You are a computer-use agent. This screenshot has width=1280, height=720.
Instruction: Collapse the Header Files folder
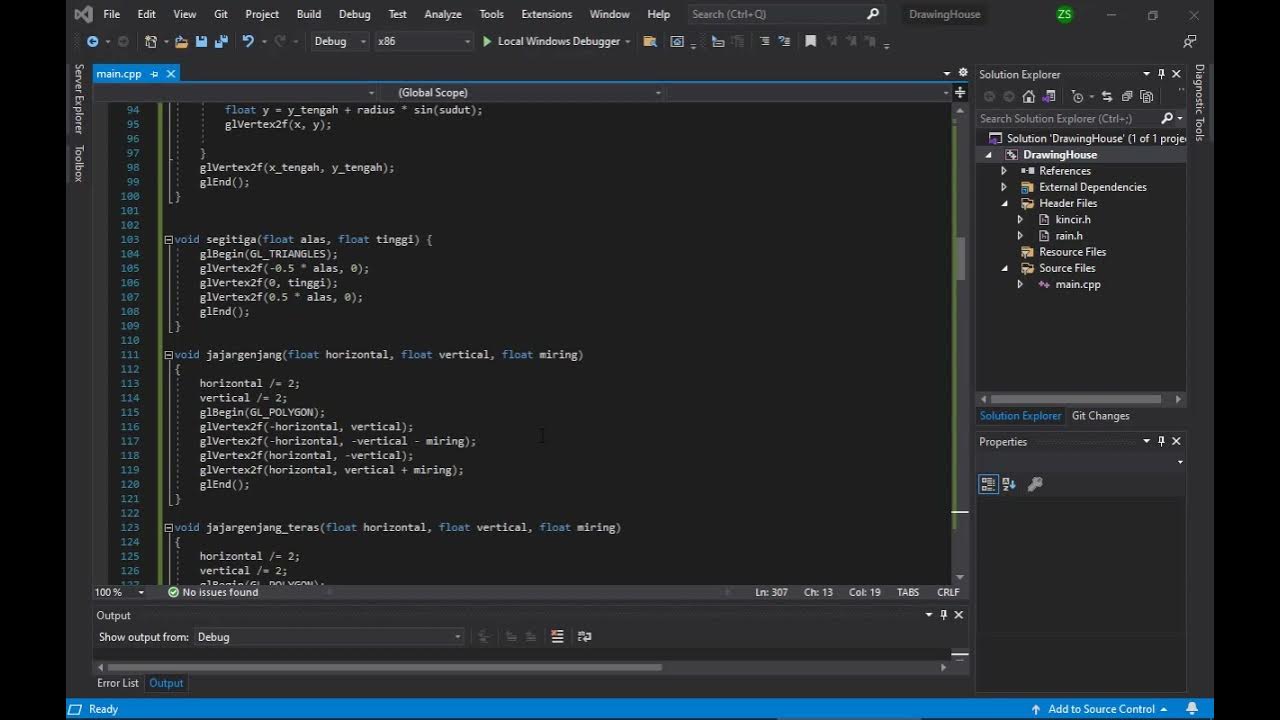1005,203
